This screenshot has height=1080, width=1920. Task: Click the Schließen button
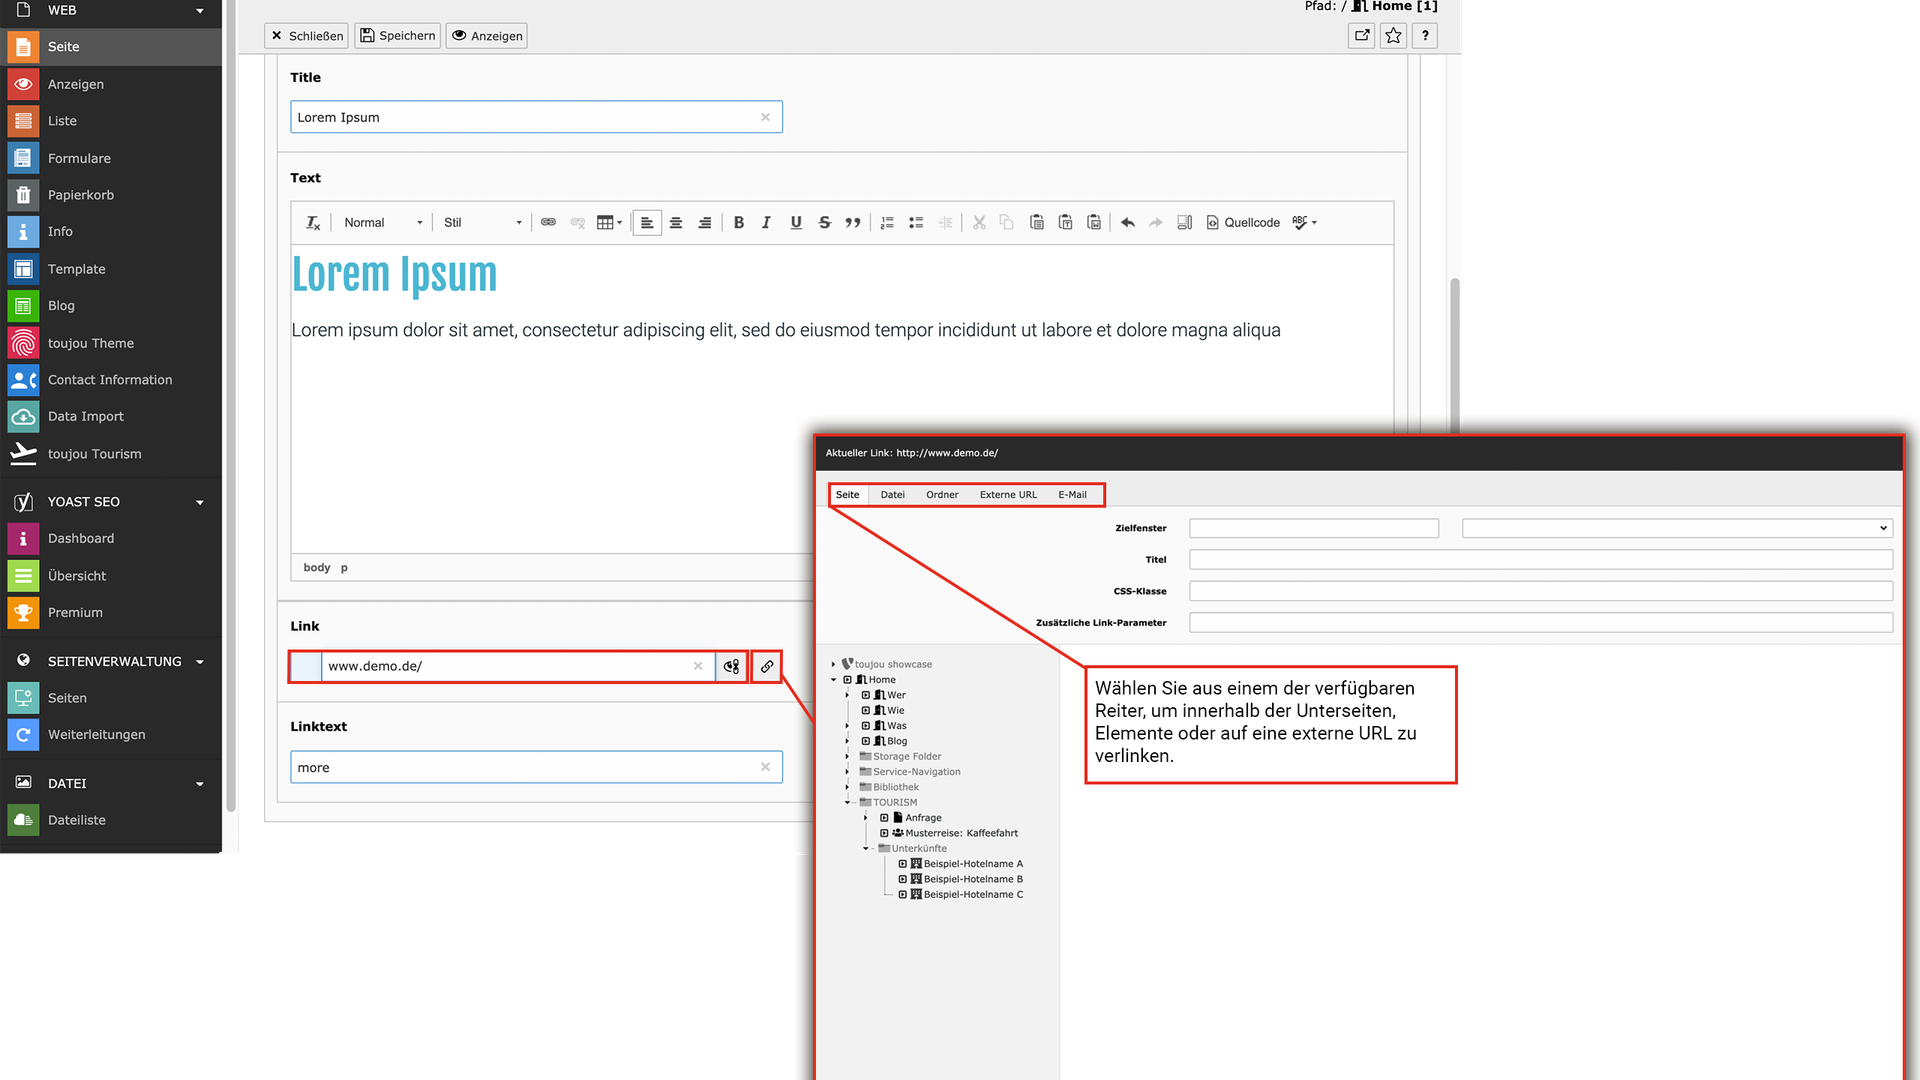click(307, 36)
